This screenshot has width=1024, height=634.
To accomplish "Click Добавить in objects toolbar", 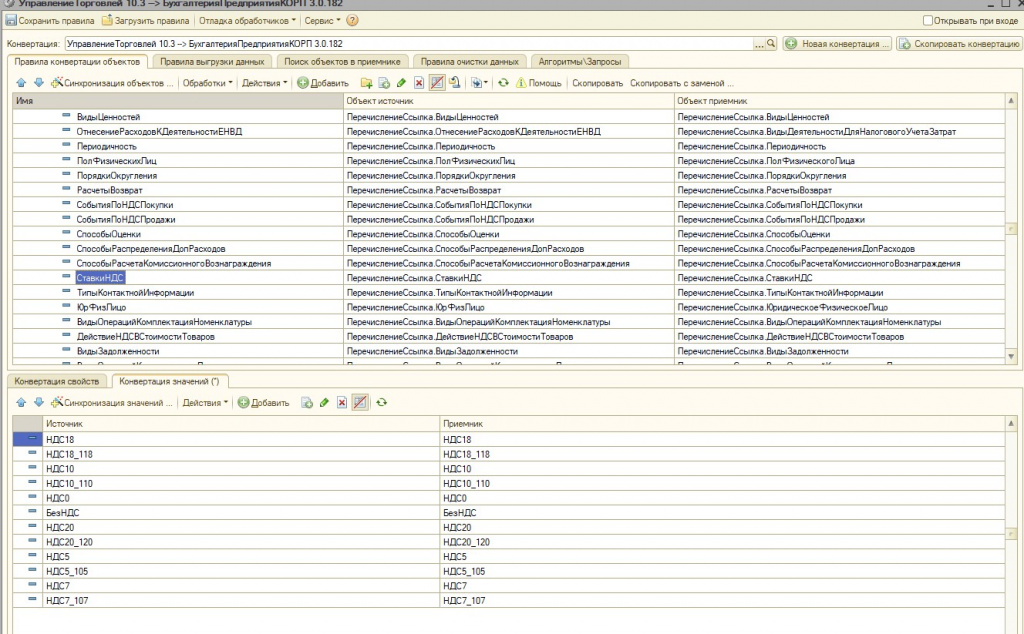I will tap(323, 83).
